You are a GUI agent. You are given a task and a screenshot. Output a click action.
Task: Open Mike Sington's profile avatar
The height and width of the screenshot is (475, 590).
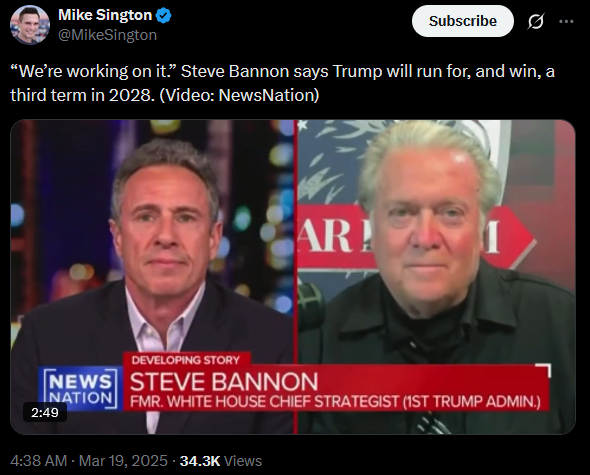pos(30,25)
